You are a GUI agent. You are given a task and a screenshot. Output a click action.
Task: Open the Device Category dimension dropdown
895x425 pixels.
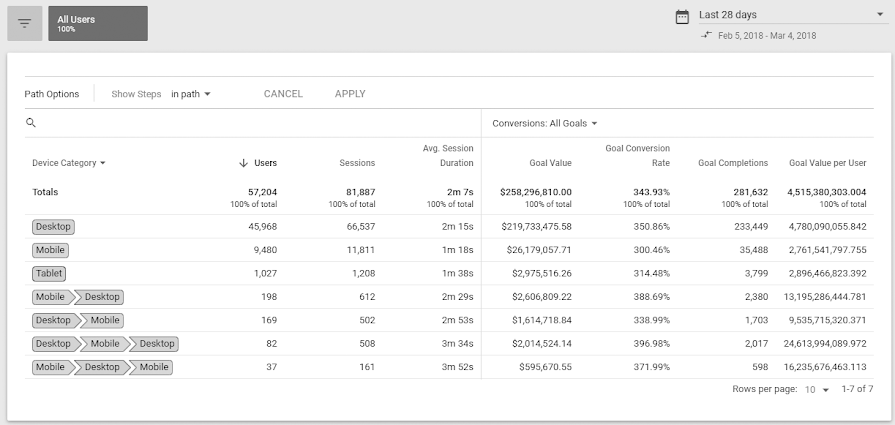pos(69,163)
